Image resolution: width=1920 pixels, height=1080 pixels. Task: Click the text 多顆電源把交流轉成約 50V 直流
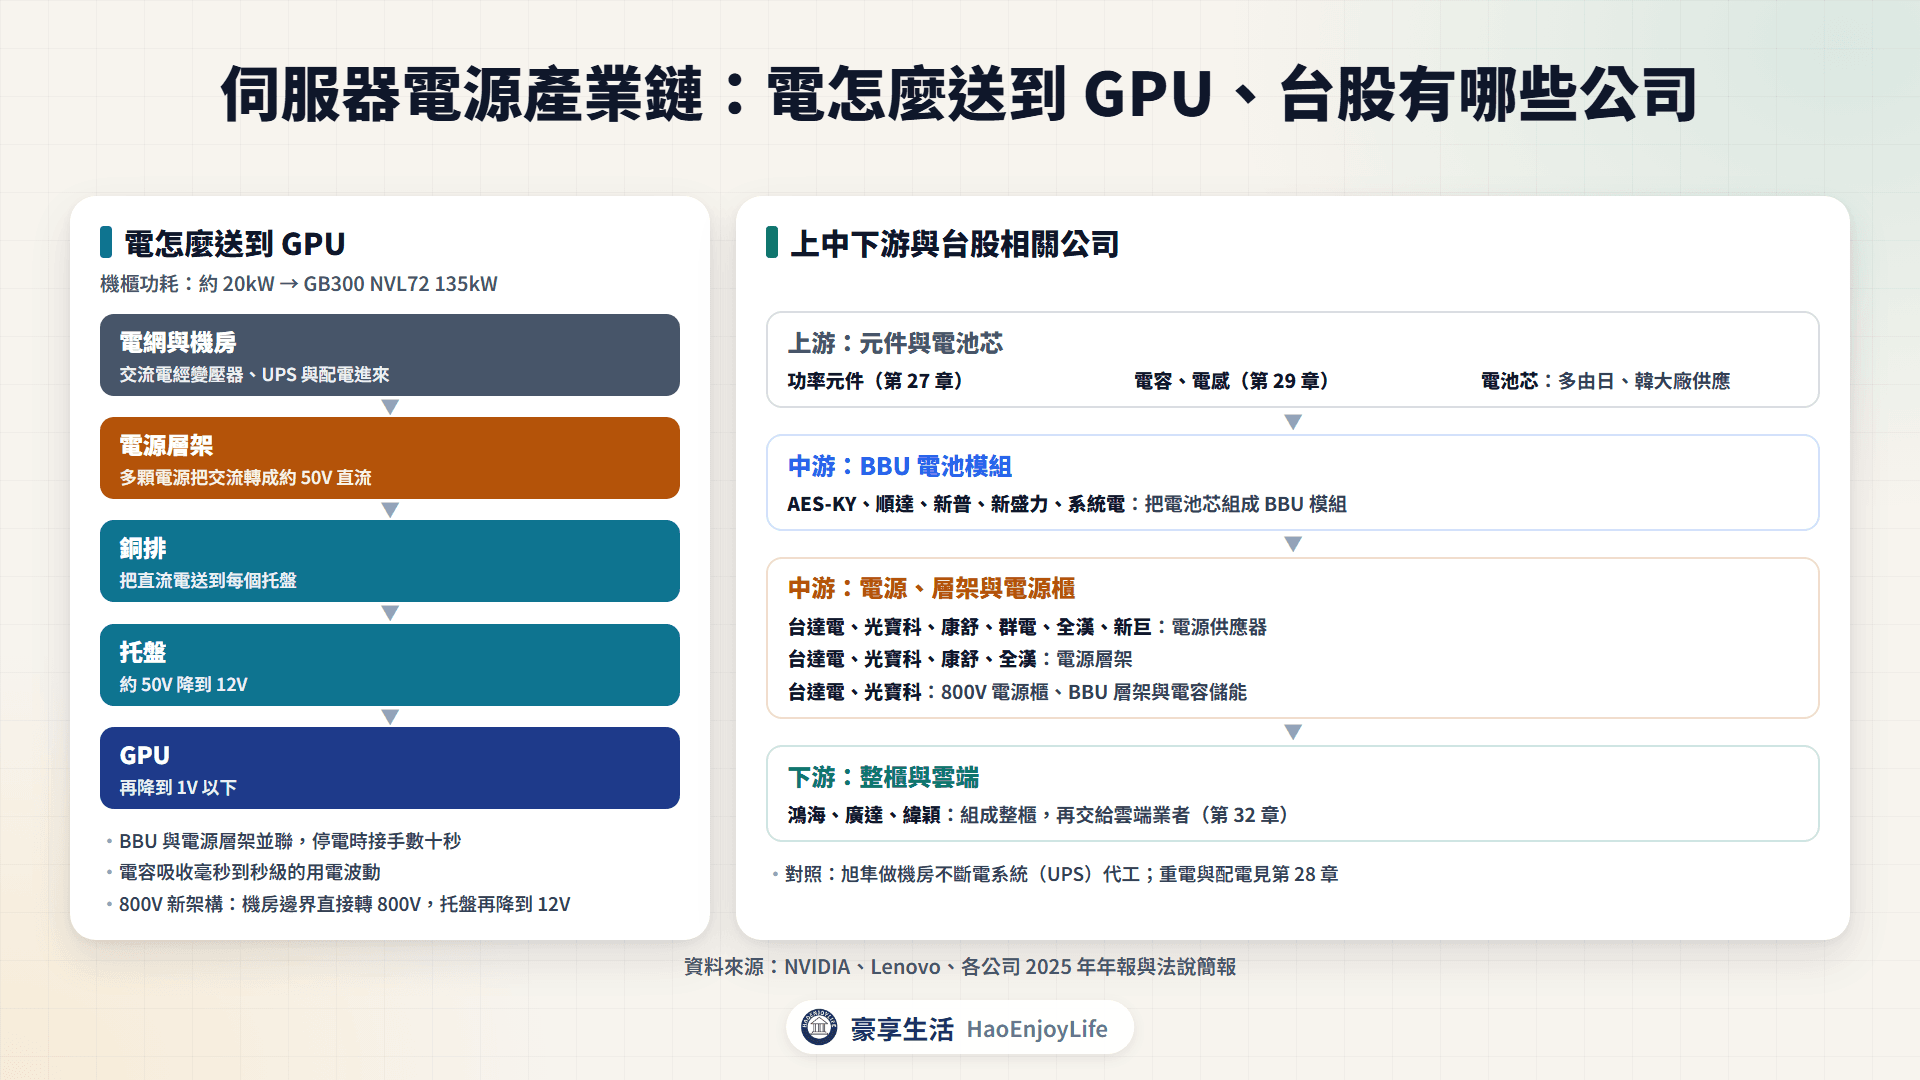(x=246, y=477)
